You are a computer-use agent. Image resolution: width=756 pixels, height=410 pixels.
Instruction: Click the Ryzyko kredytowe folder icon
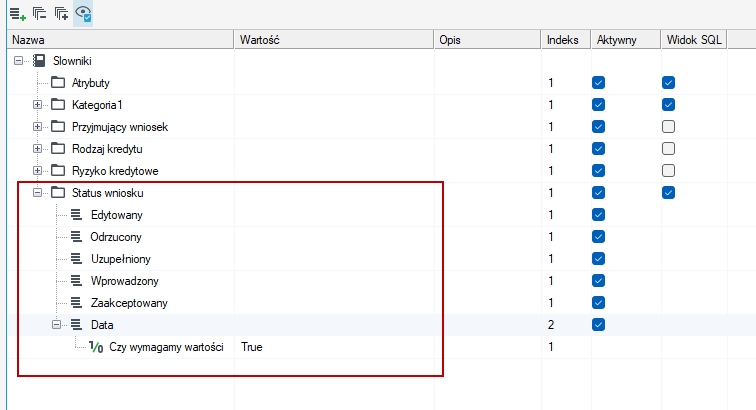click(58, 171)
